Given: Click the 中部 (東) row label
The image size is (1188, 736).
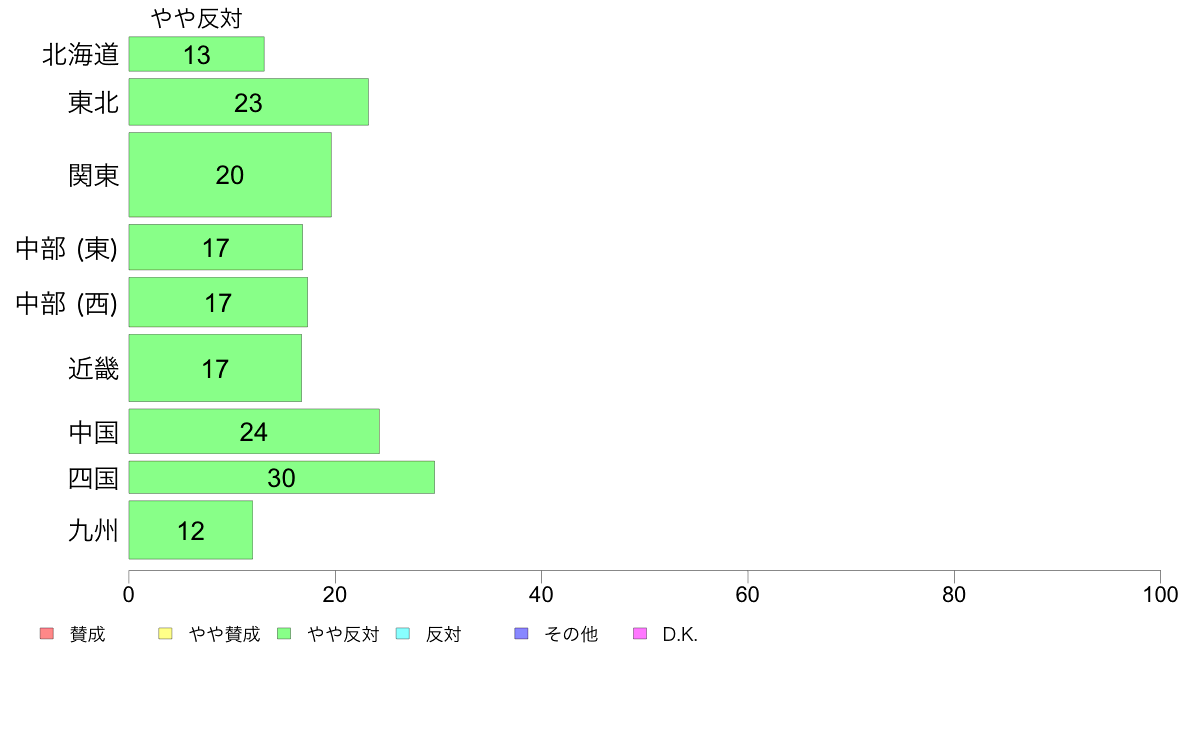Looking at the screenshot, I should pos(67,248).
